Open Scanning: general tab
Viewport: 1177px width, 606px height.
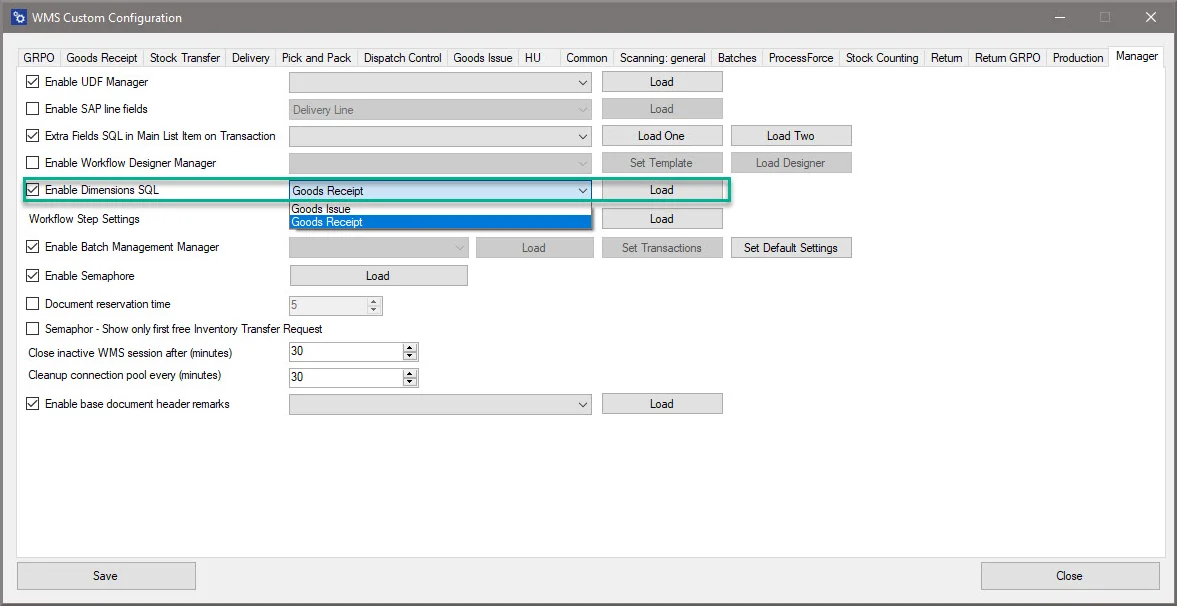pyautogui.click(x=663, y=58)
